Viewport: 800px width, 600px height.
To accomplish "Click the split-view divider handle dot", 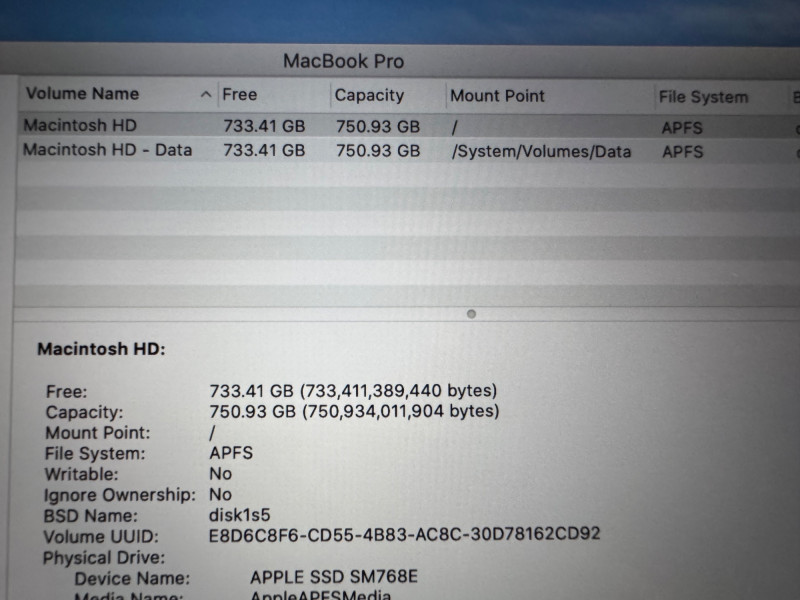I will (471, 313).
